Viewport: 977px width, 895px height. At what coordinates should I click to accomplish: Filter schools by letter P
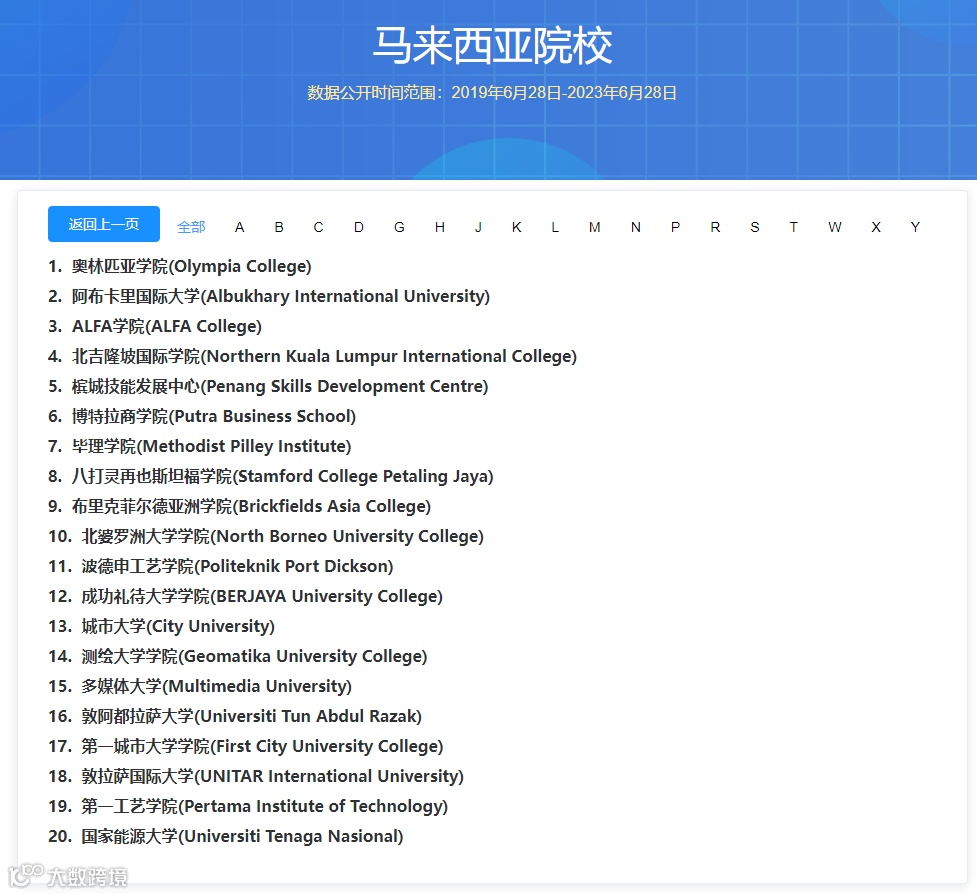click(x=675, y=227)
